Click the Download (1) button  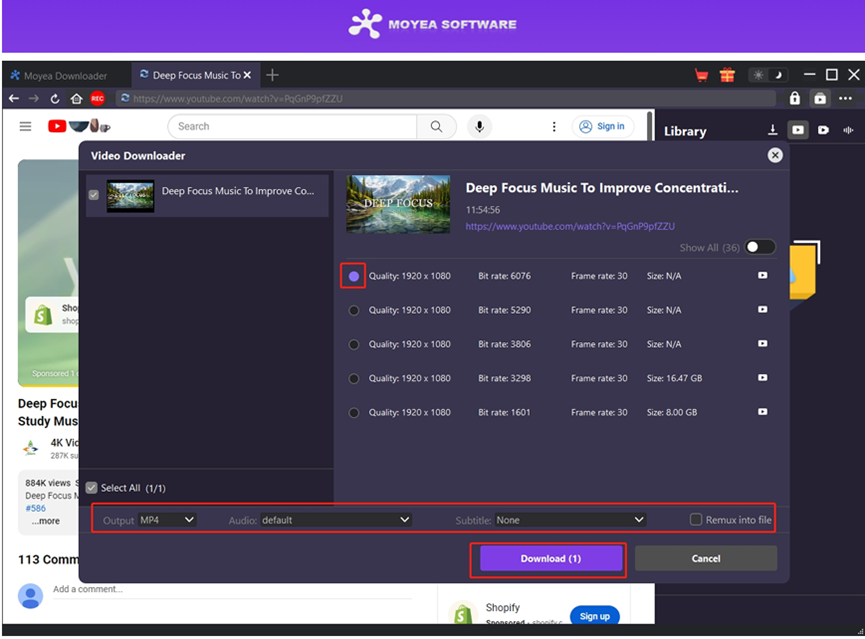[549, 558]
